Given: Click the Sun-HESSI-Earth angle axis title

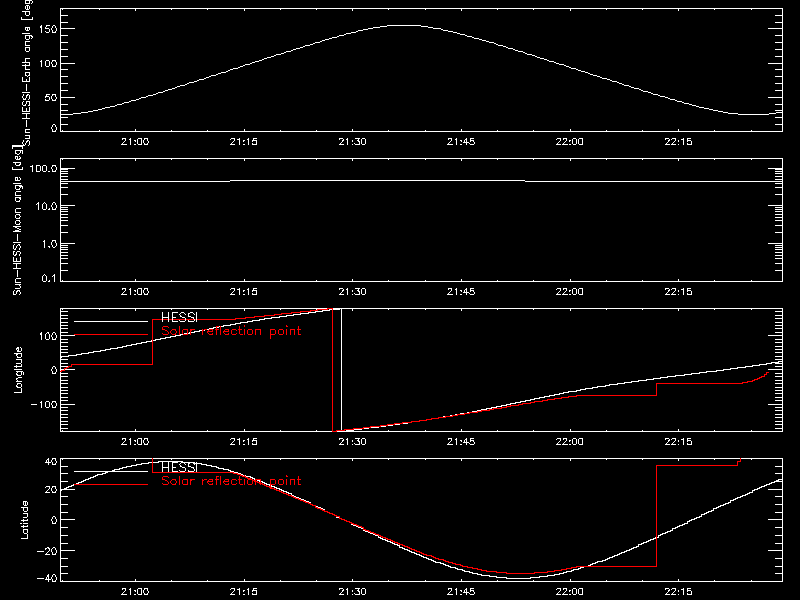Looking at the screenshot, I should (x=27, y=72).
